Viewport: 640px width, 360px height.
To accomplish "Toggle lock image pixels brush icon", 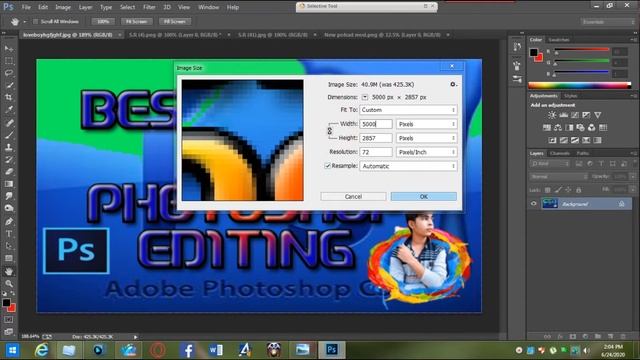I will [x=558, y=190].
